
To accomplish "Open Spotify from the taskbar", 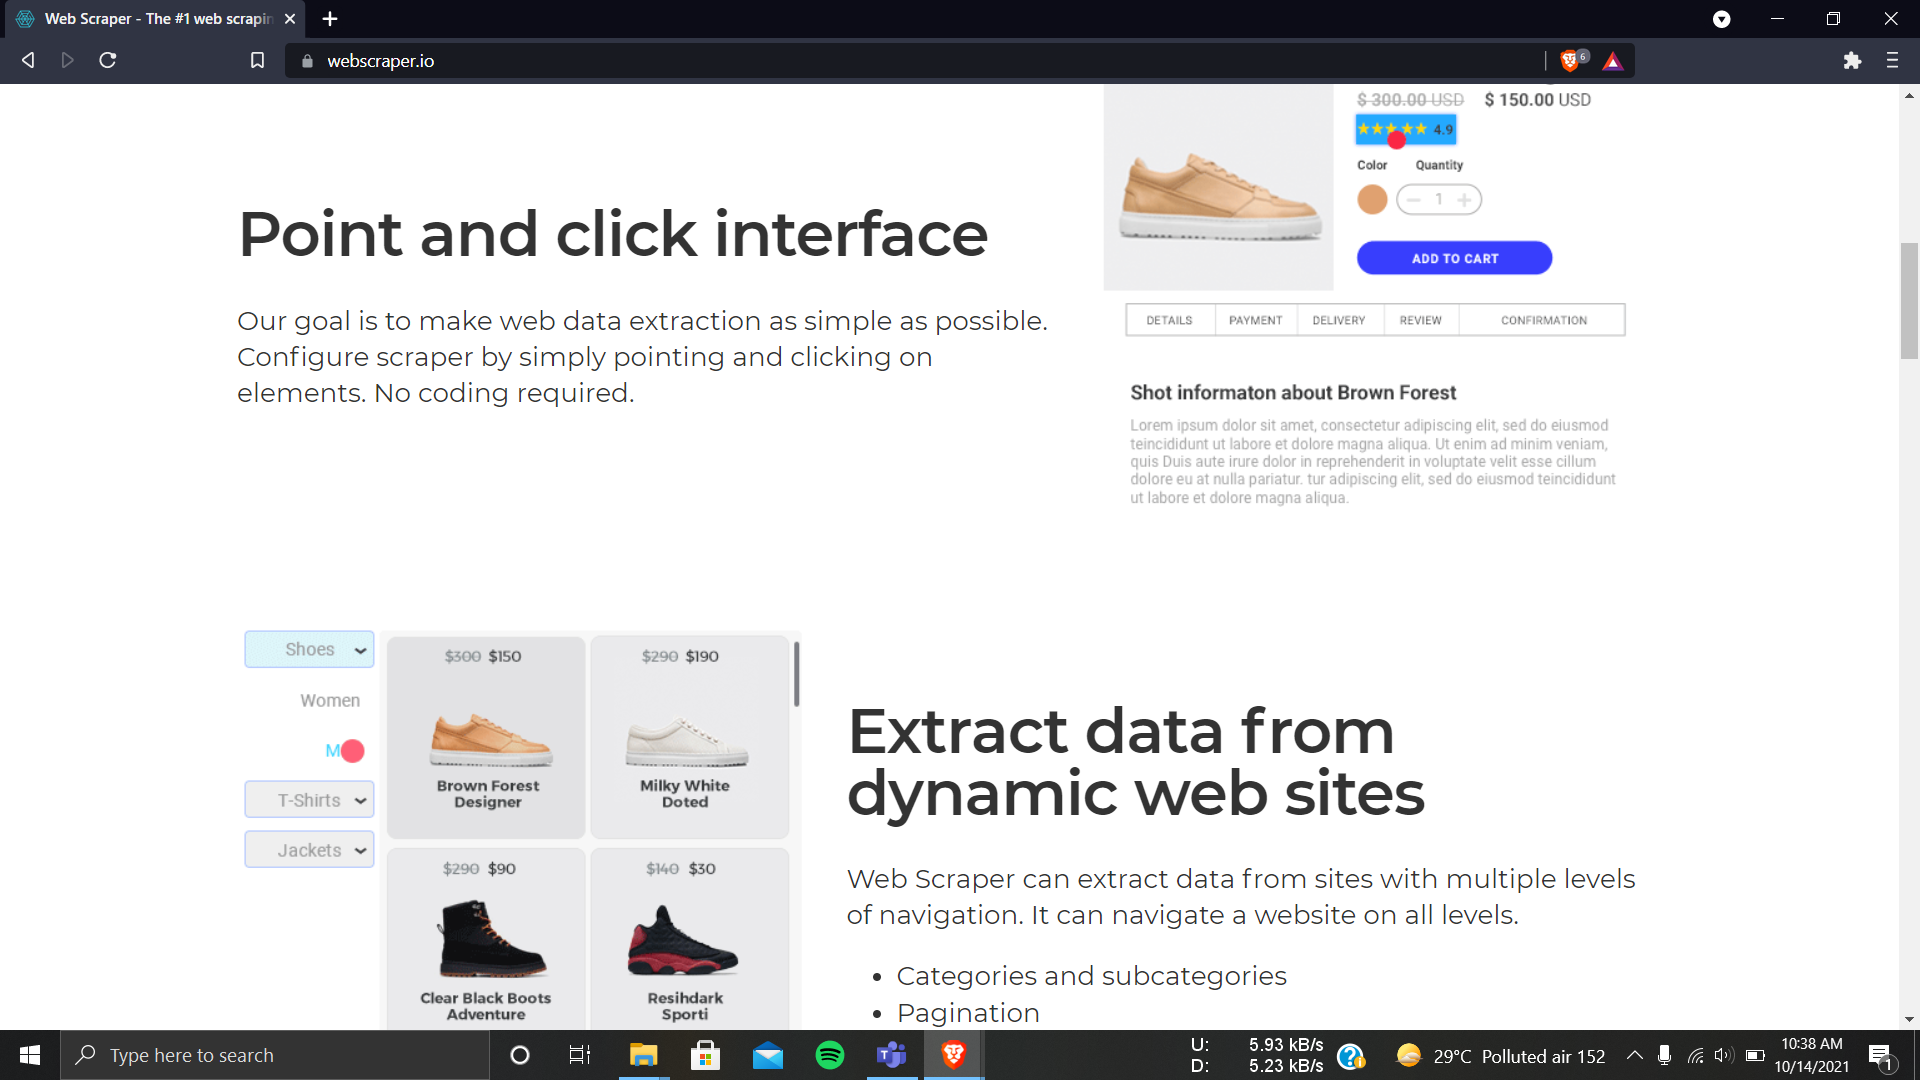I will tap(829, 1055).
